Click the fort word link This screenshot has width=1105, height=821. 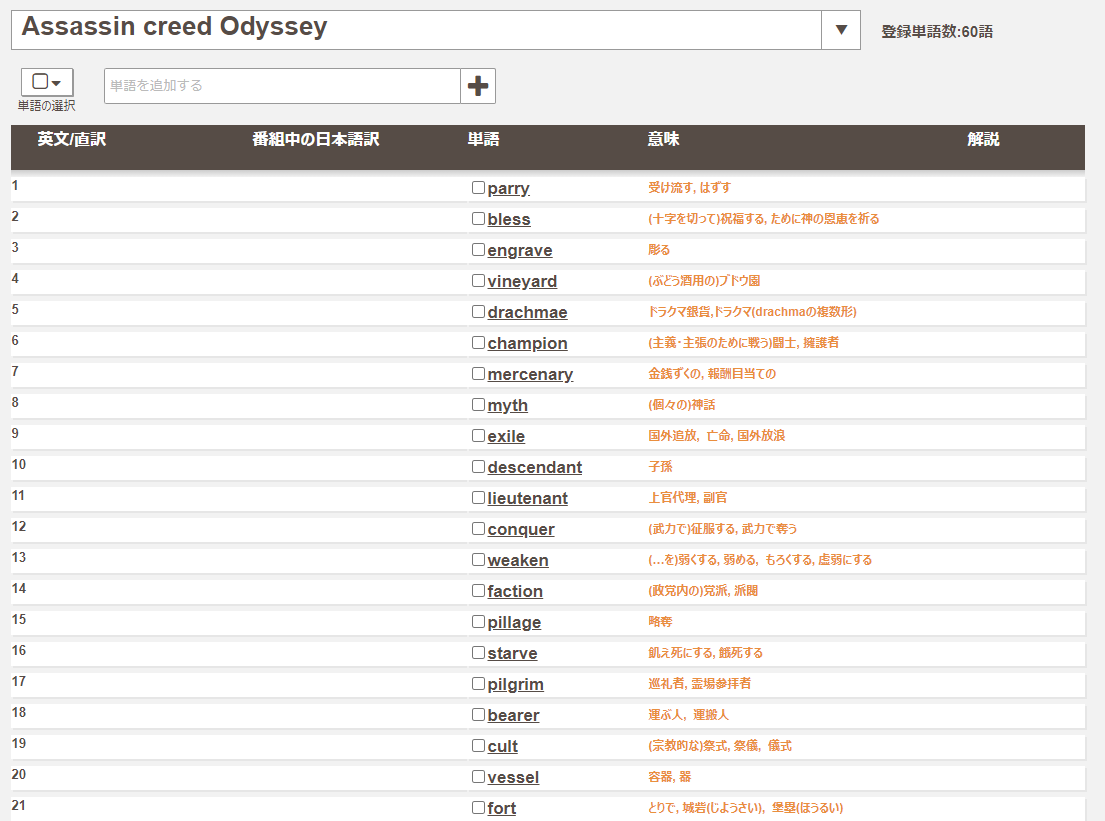coord(502,808)
